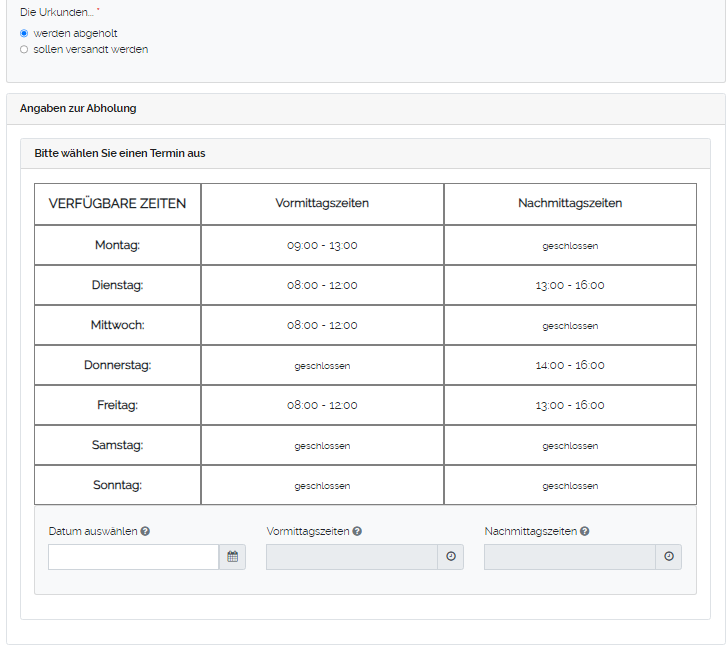Show help icon beside Nachmittagszeiten label
This screenshot has width=728, height=648.
584,532
